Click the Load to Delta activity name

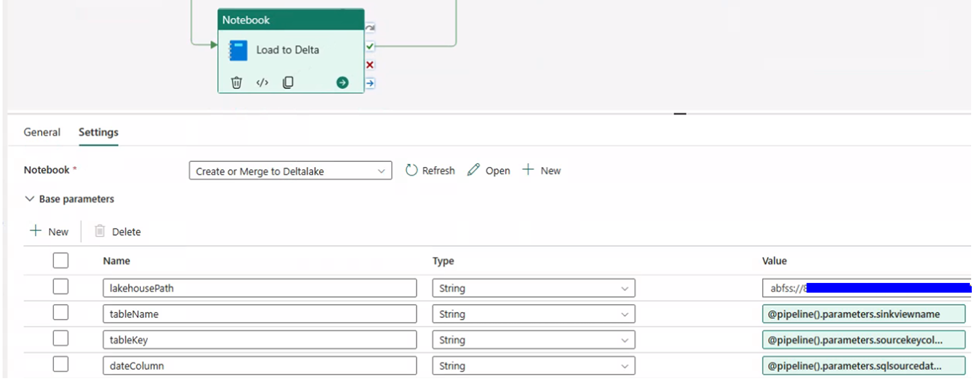(287, 50)
